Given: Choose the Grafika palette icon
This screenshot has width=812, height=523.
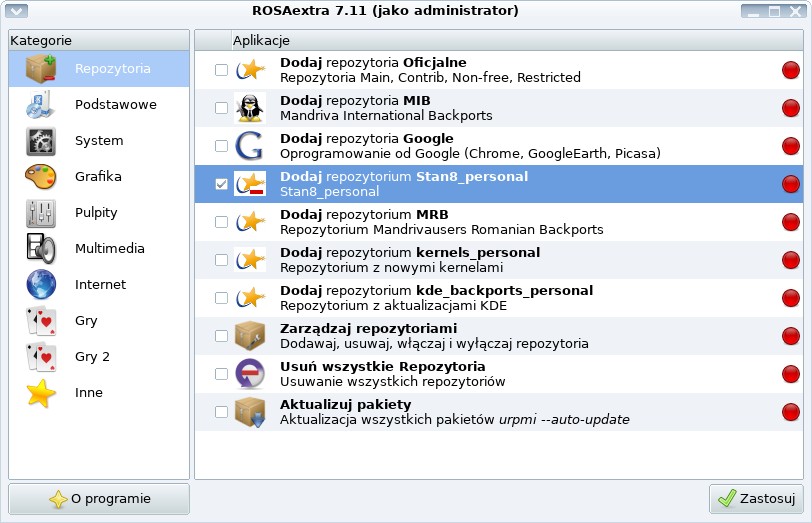Looking at the screenshot, I should click(x=41, y=177).
